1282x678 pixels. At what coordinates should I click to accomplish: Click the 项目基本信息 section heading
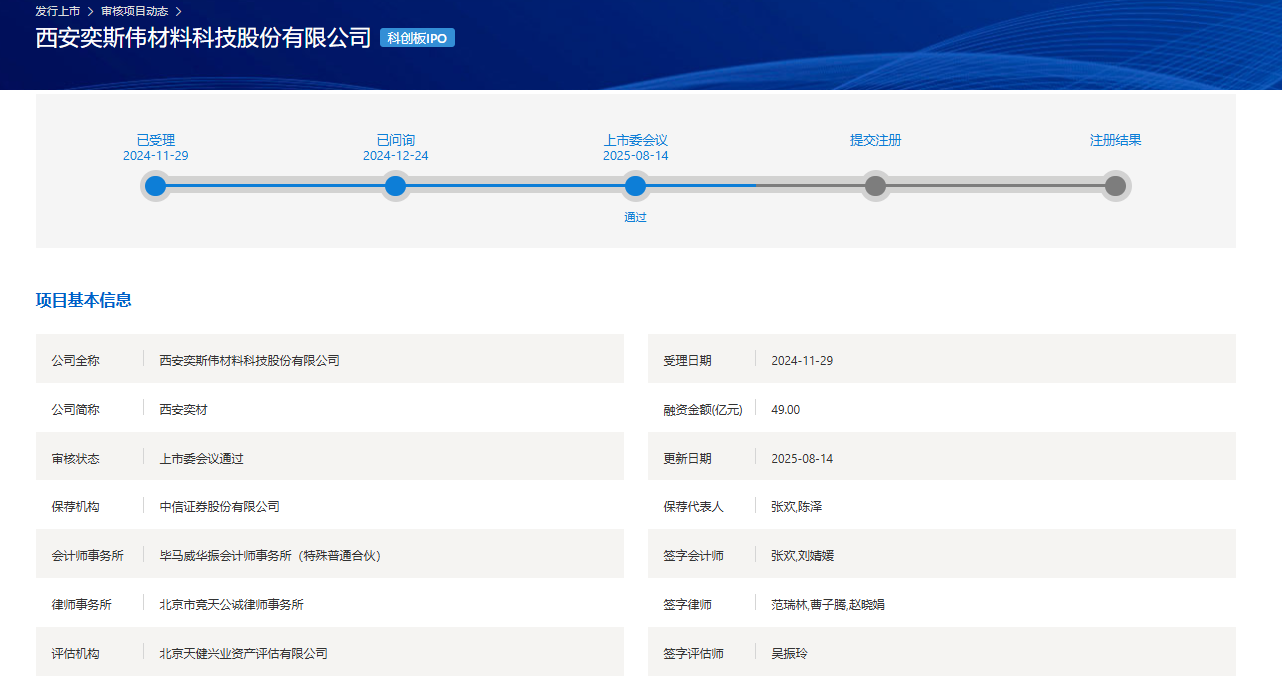pyautogui.click(x=84, y=300)
